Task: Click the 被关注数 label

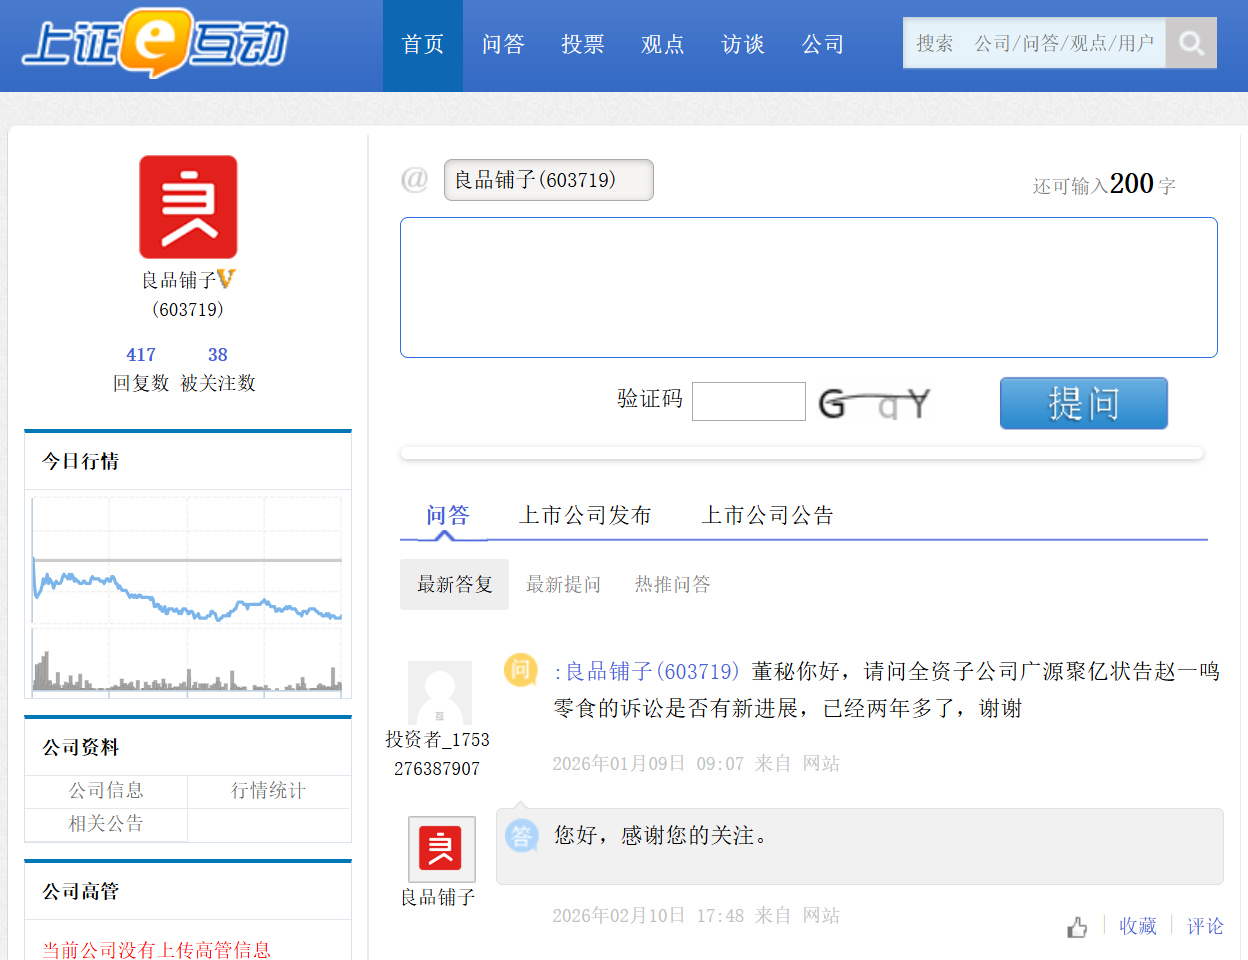Action: [x=218, y=383]
